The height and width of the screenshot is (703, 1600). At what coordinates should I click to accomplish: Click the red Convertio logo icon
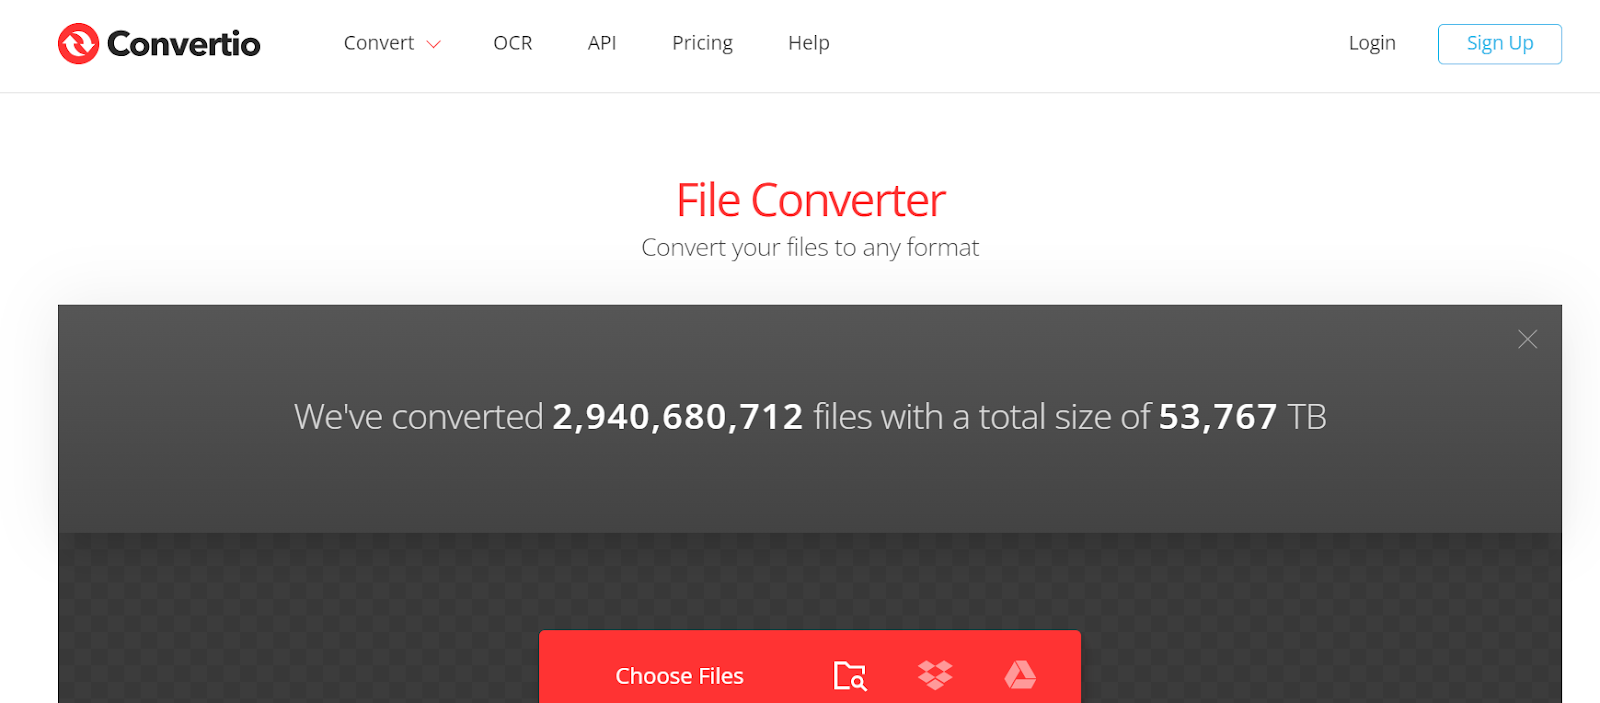tap(78, 44)
